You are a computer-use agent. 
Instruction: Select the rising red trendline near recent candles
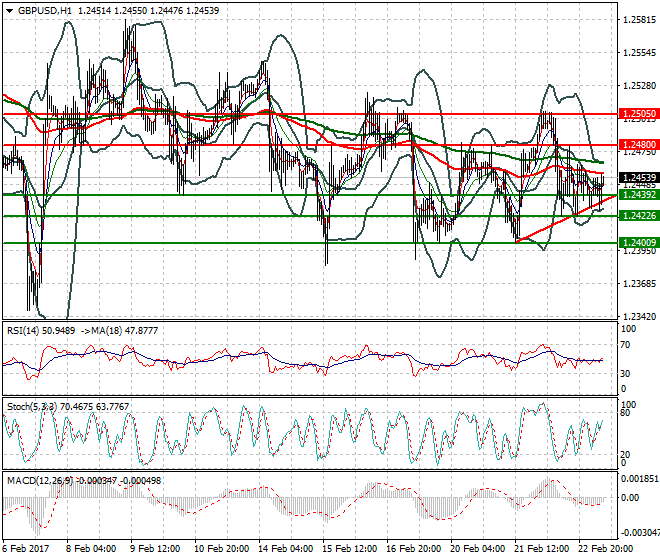[560, 222]
